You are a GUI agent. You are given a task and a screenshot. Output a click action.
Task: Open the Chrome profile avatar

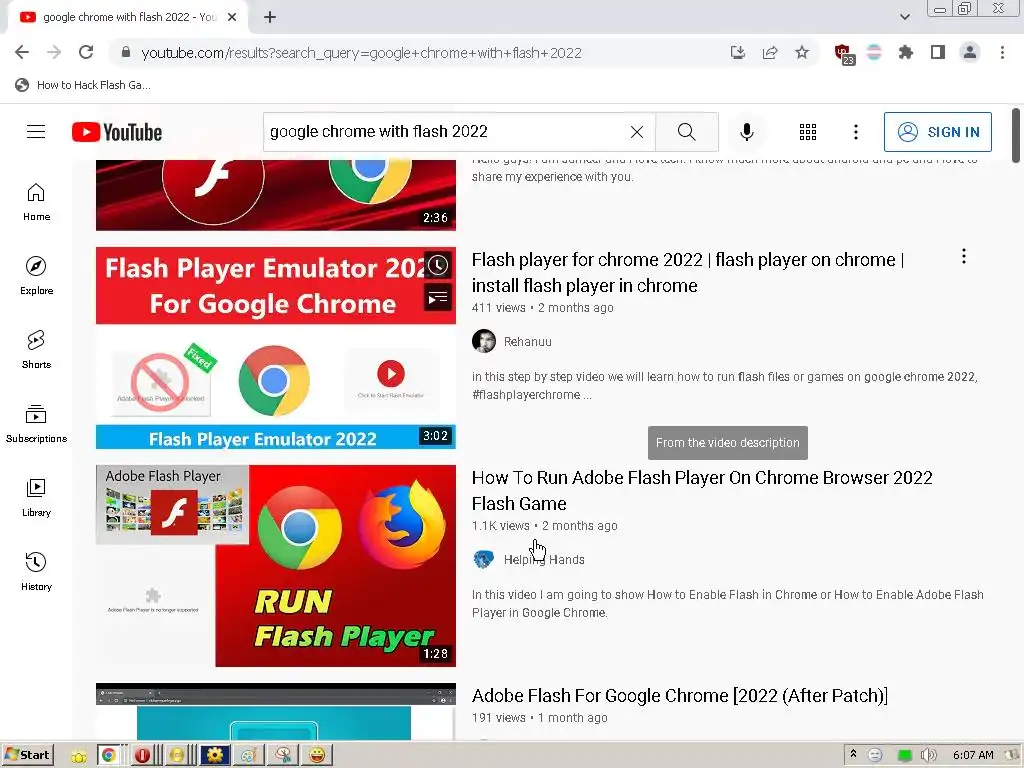pyautogui.click(x=970, y=52)
